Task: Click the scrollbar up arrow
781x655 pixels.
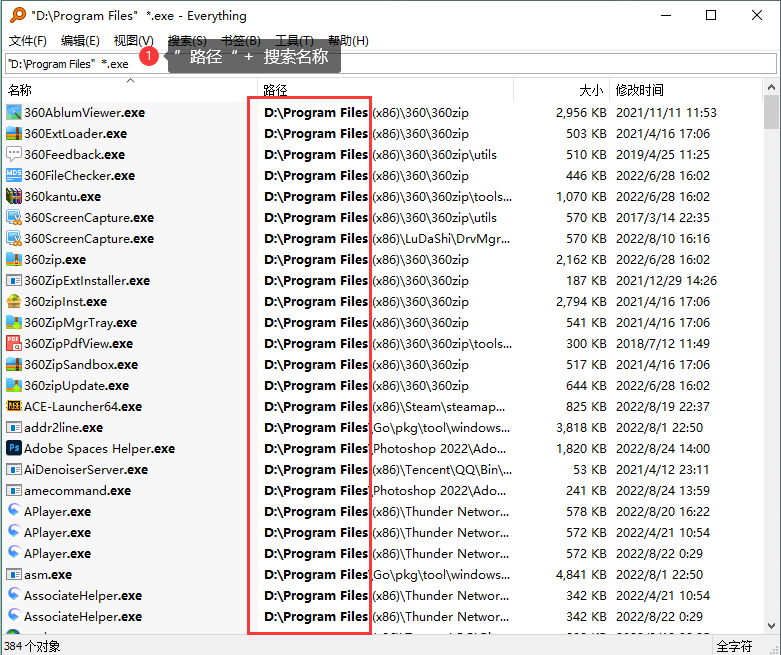Action: pyautogui.click(x=771, y=87)
